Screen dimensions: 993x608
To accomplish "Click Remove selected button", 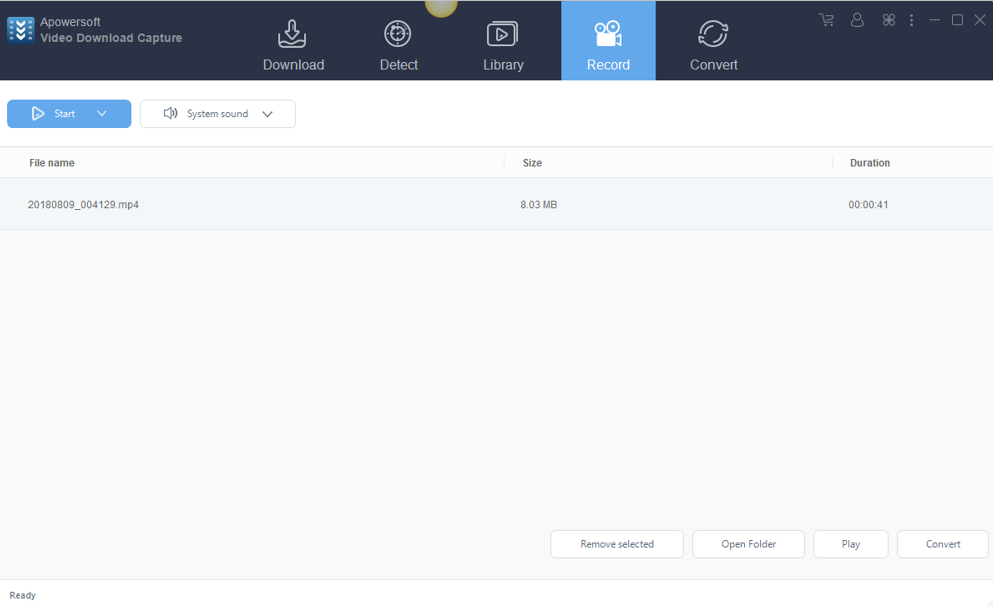I will coord(617,544).
